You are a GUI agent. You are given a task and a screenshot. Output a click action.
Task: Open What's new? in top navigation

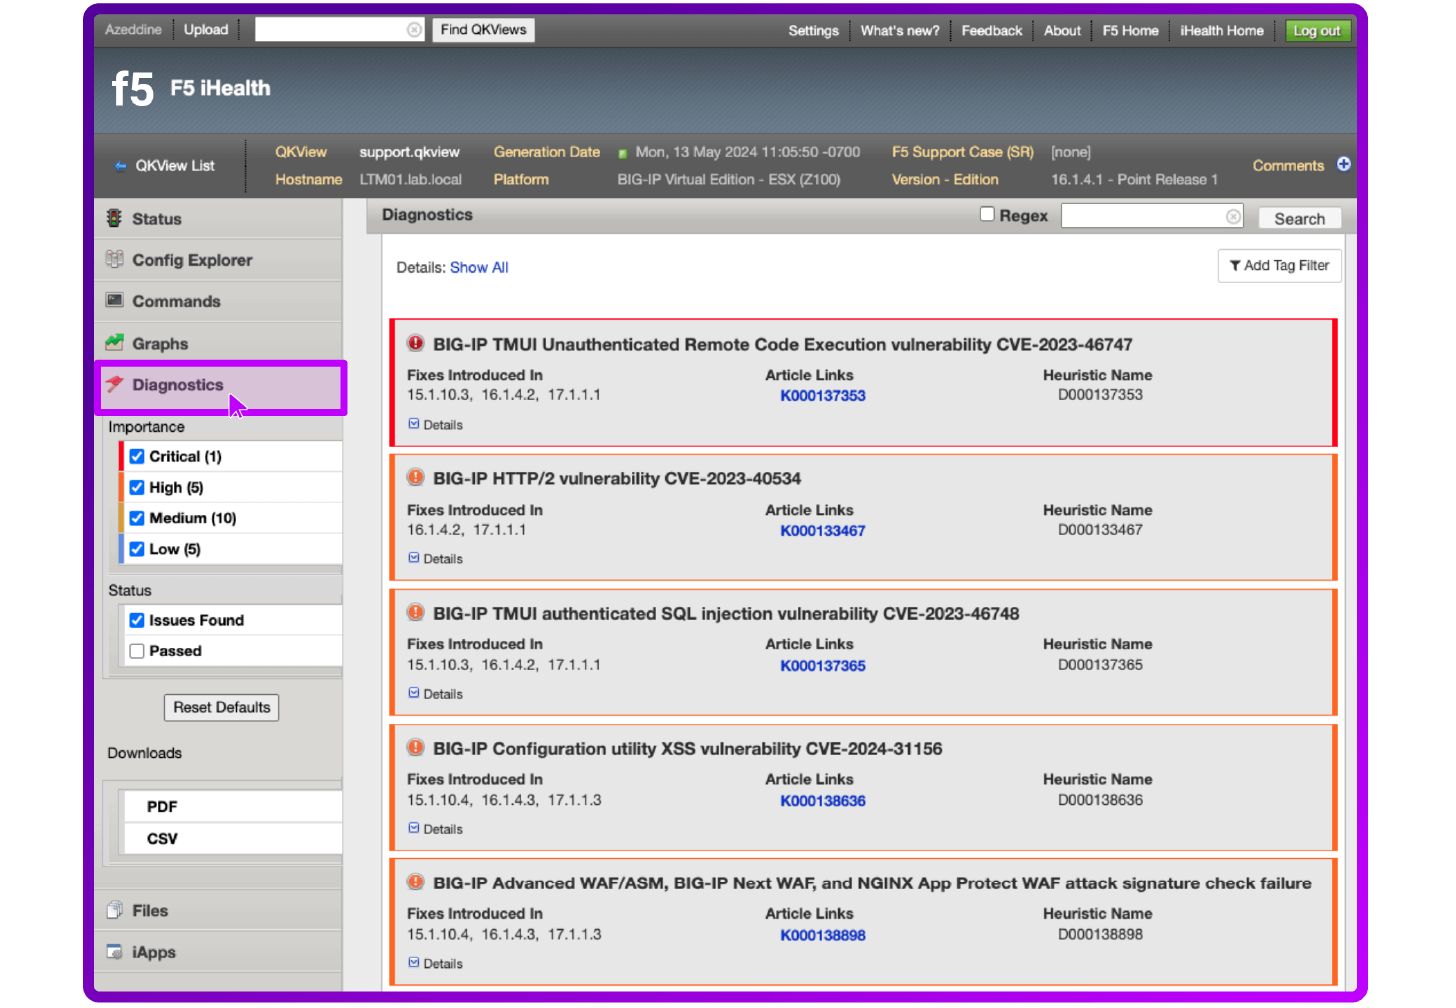coord(900,31)
